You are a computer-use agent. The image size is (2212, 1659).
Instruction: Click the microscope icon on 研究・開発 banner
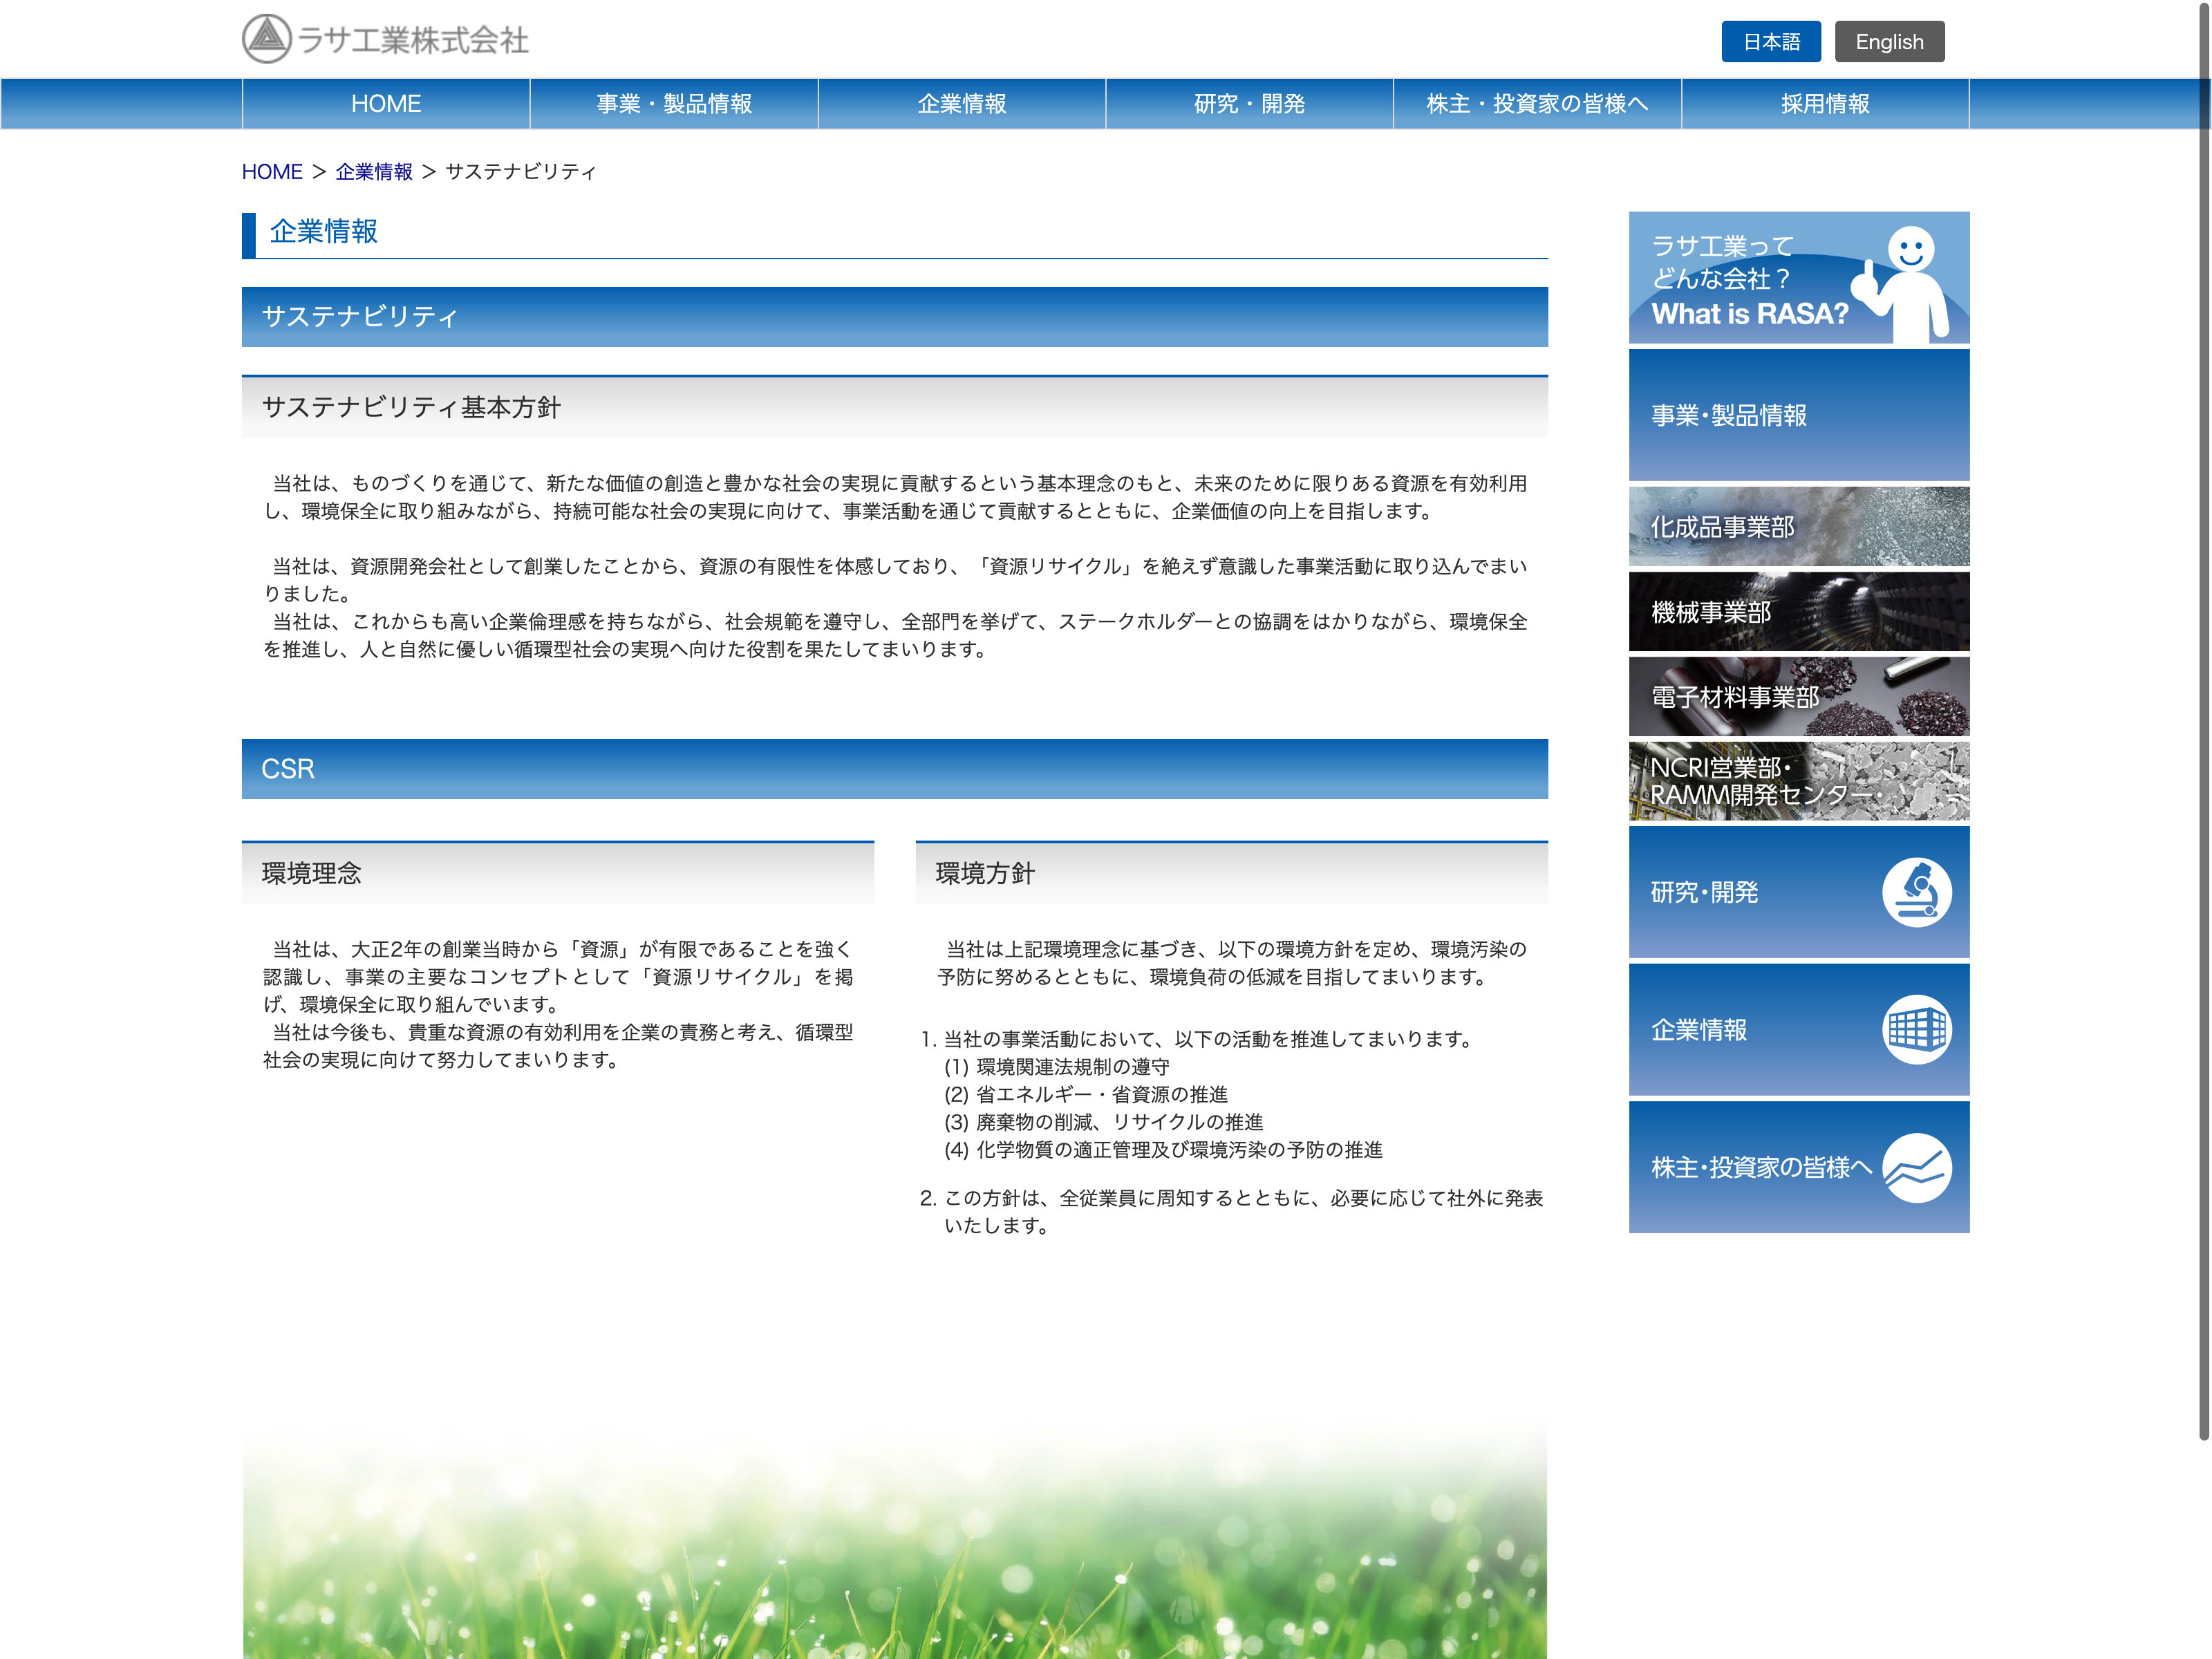pyautogui.click(x=1916, y=892)
